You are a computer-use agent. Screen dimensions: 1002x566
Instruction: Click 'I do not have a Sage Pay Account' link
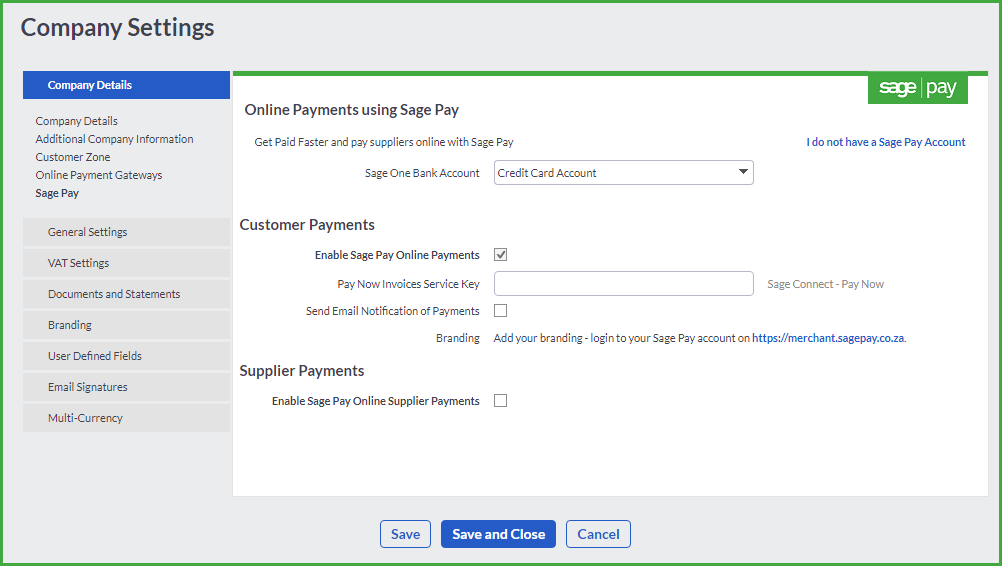click(x=886, y=142)
